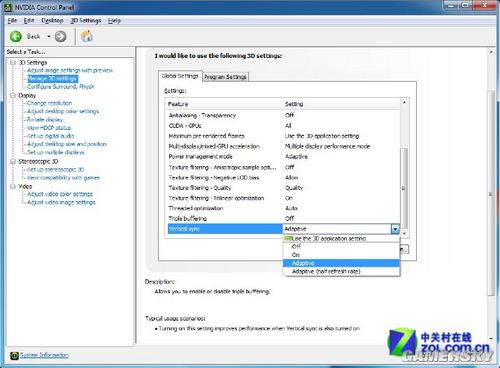This screenshot has width=500, height=368.
Task: Toggle the Vertical sync dropdown arrow
Action: click(395, 229)
